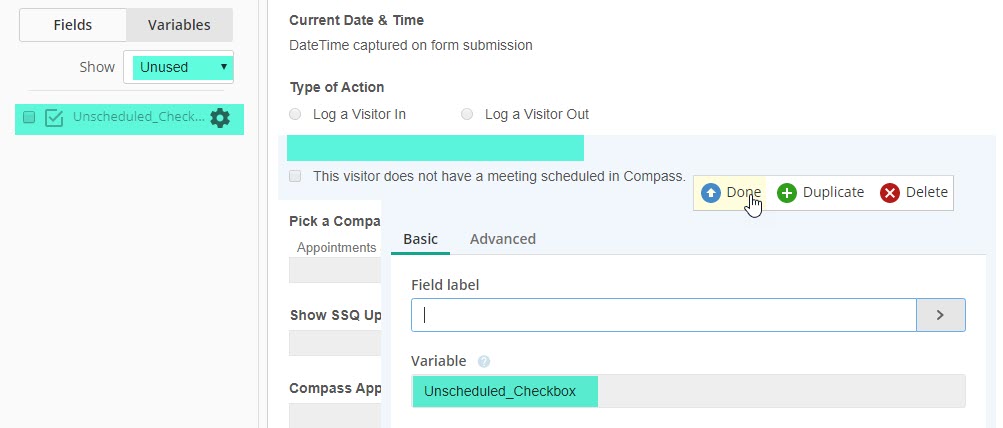
Task: Open the Show filter dropdown set to Unused
Action: (182, 68)
